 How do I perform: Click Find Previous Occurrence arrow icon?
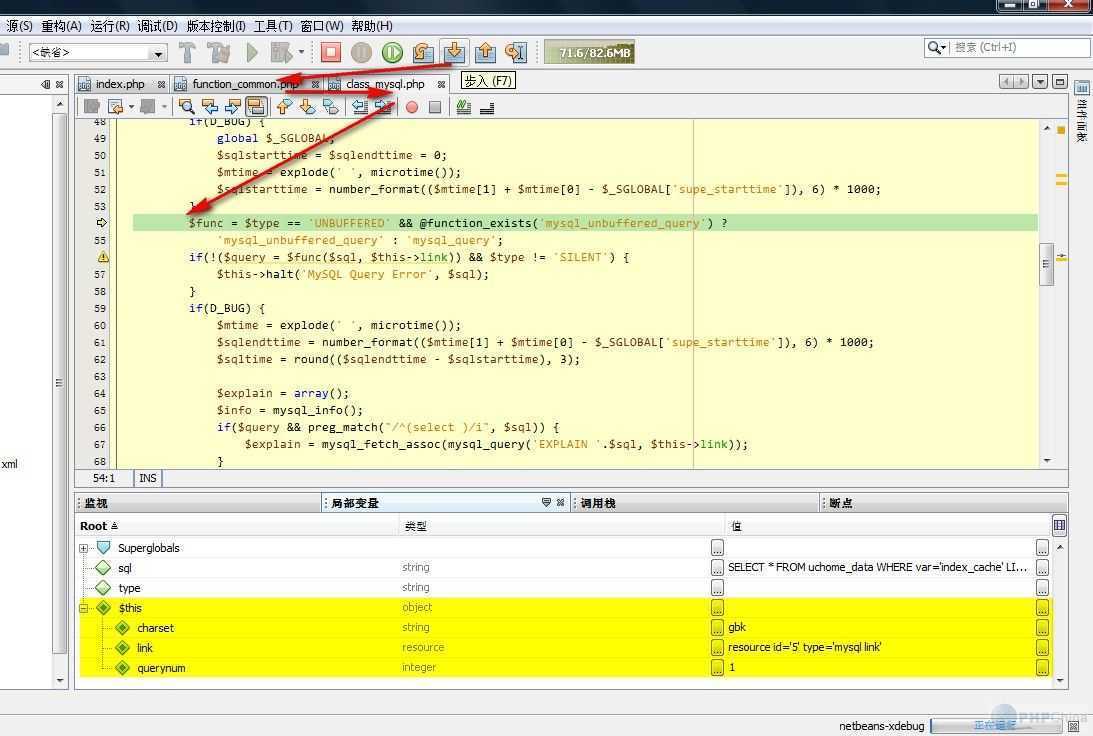tap(209, 107)
